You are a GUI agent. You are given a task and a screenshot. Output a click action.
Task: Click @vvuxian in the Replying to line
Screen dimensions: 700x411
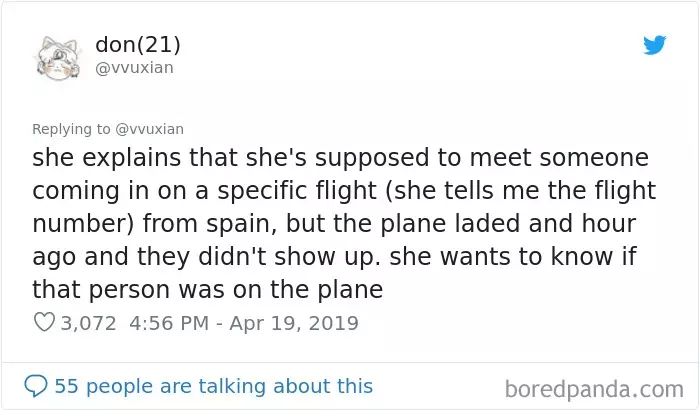[150, 129]
